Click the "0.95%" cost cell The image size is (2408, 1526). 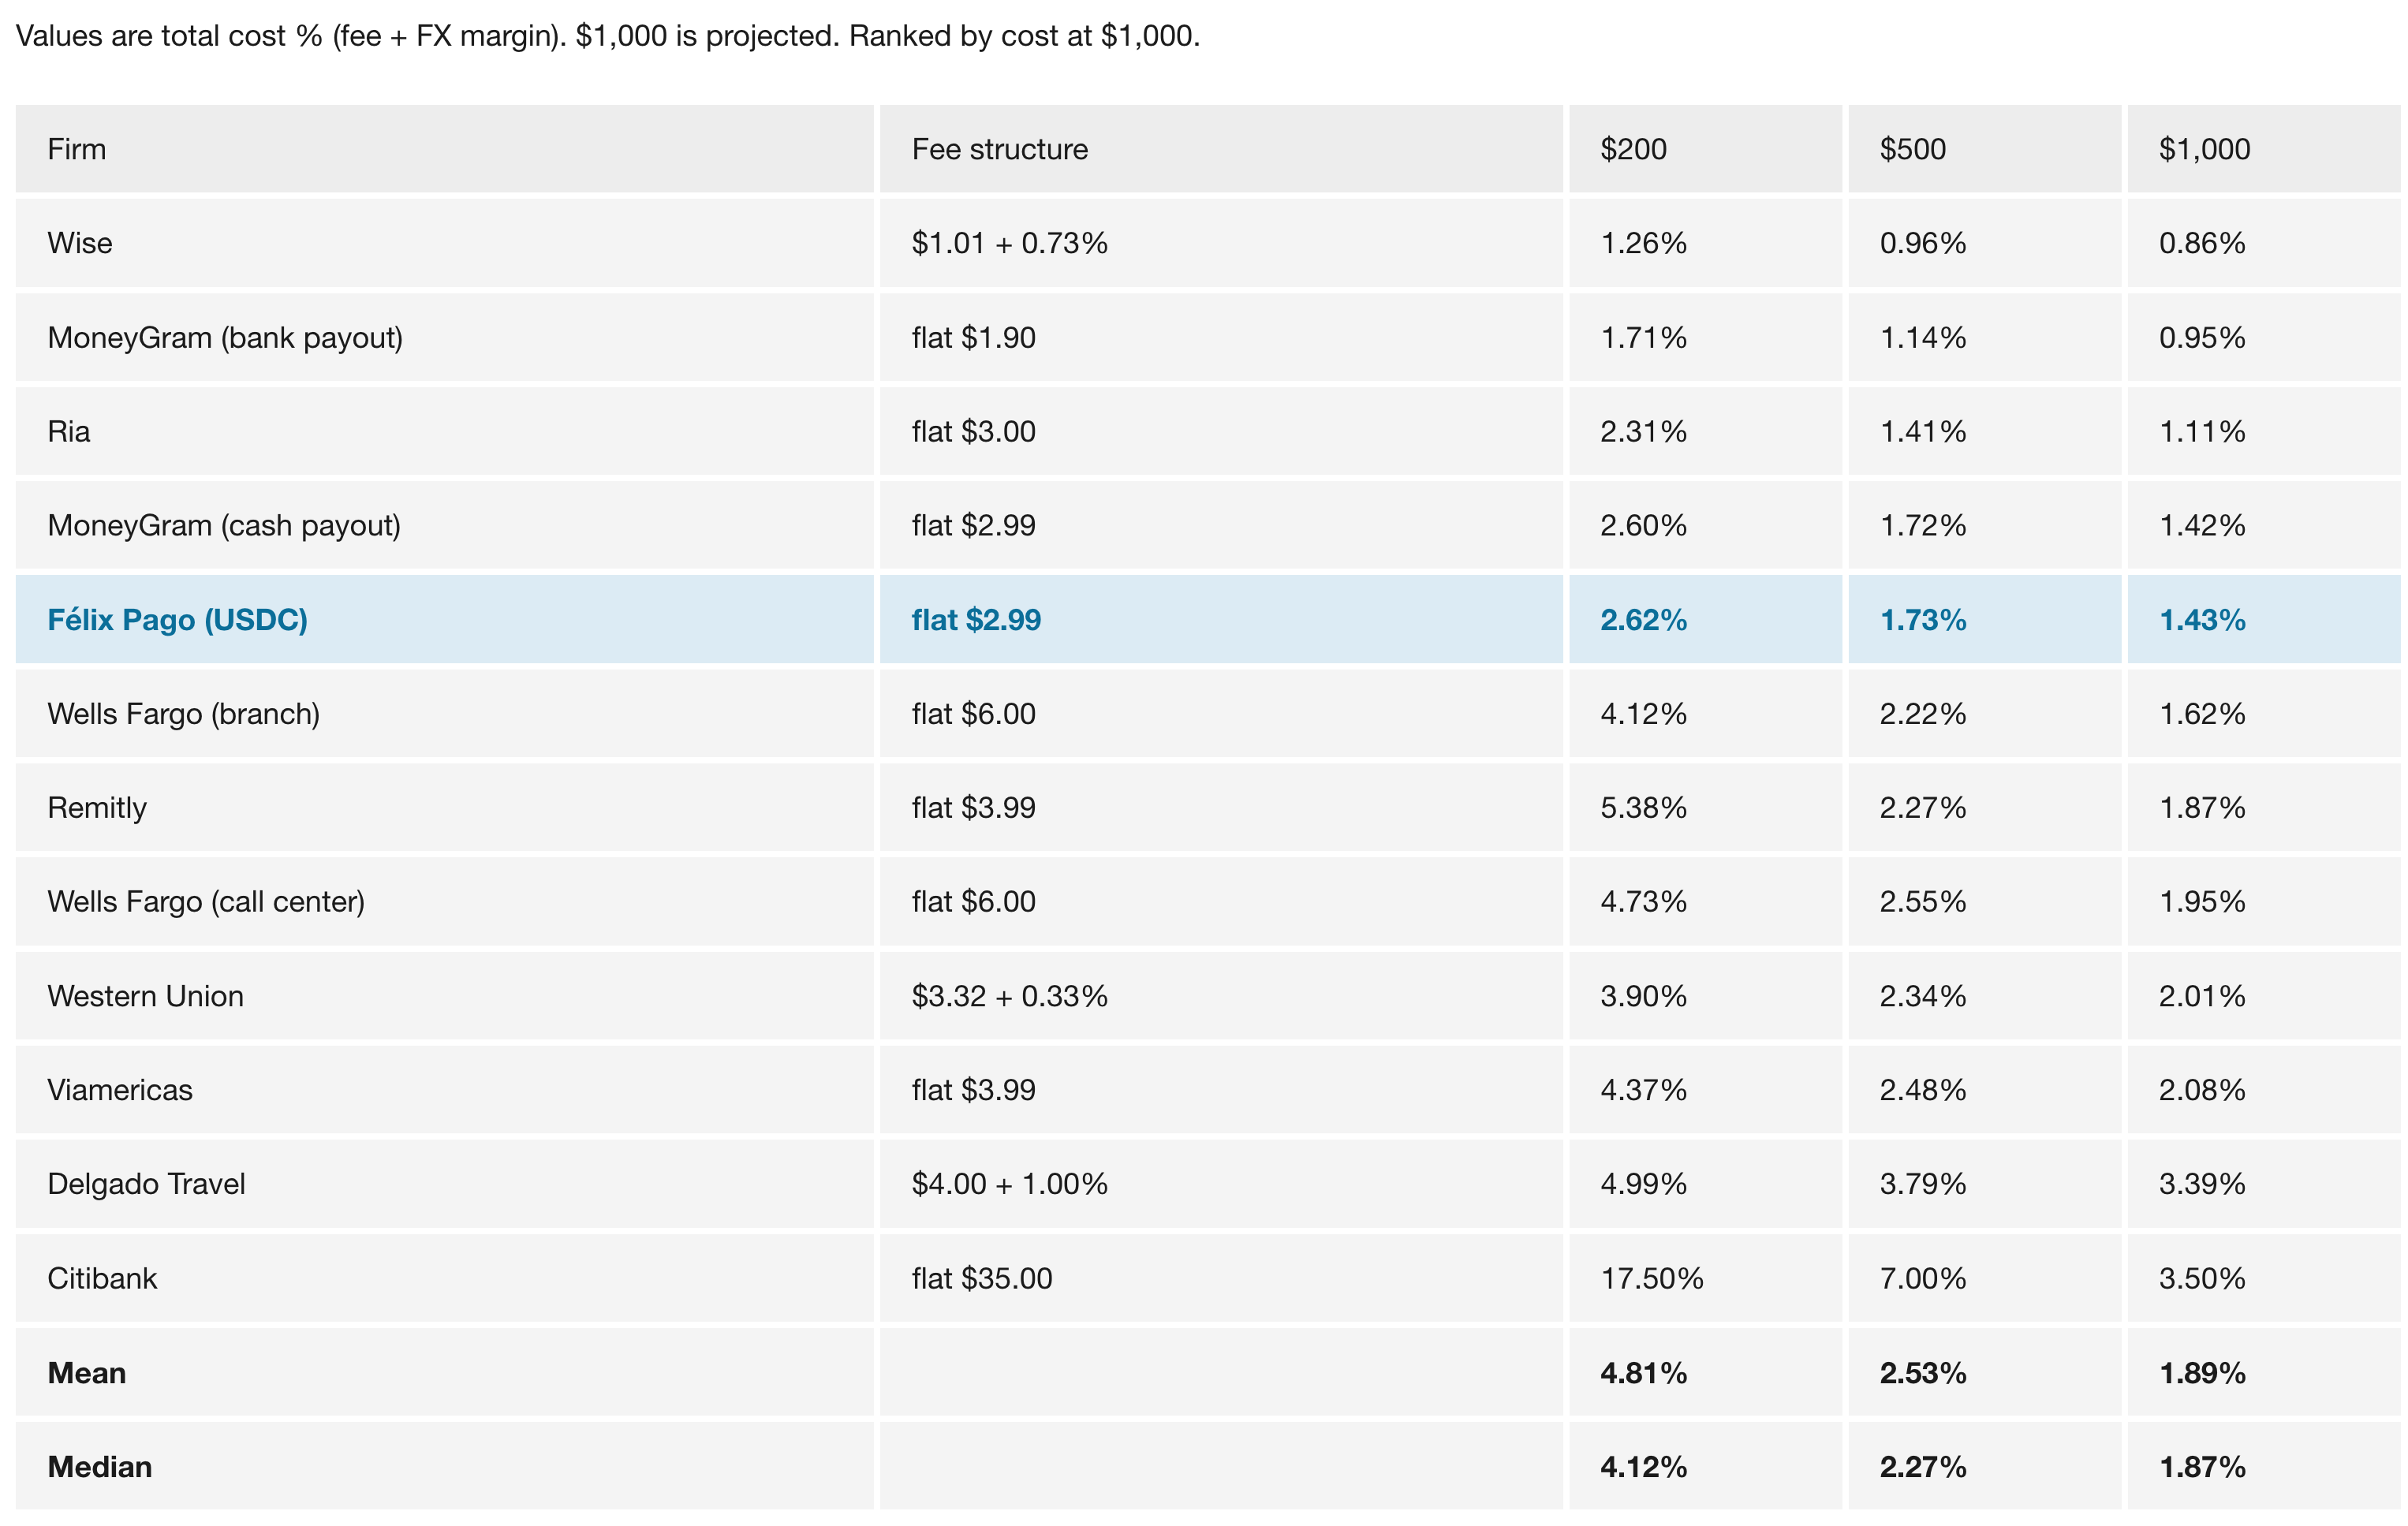point(2264,337)
